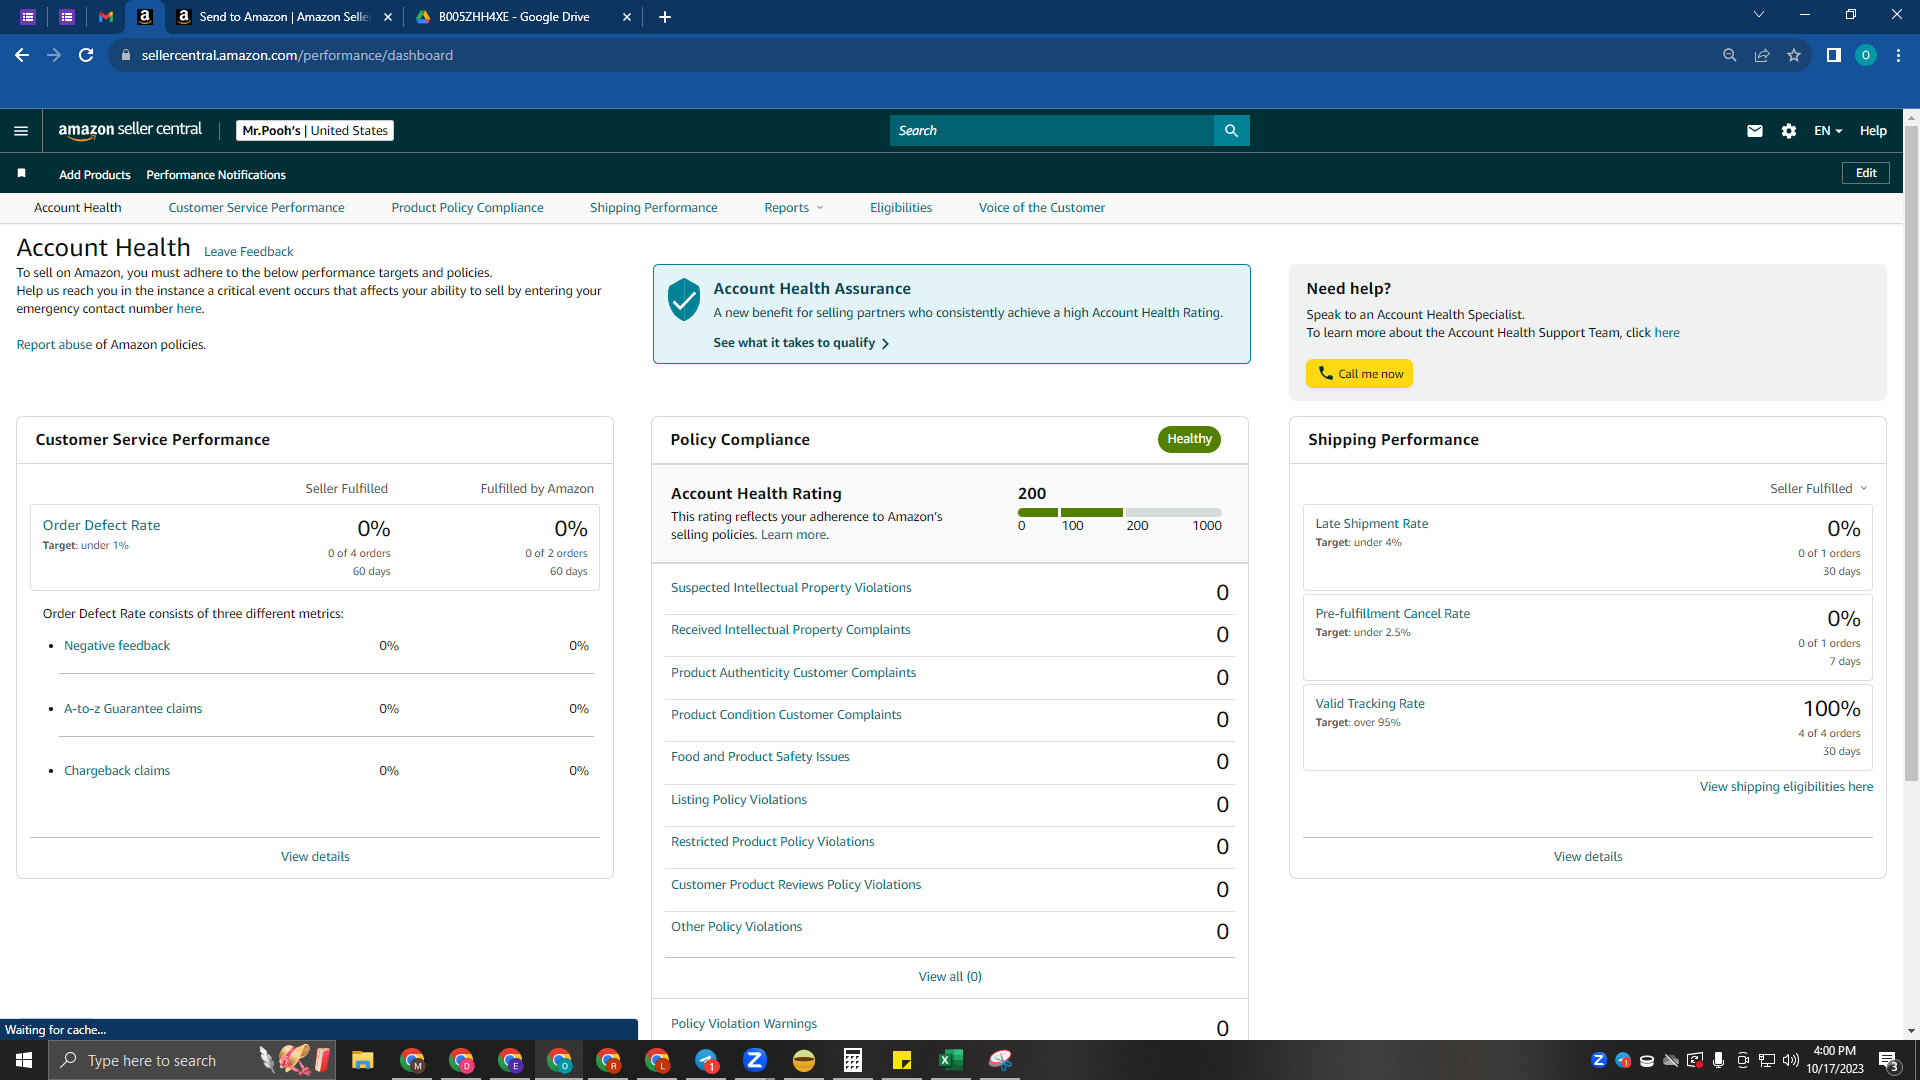Expand the Reports dropdown menu
The width and height of the screenshot is (1920, 1080).
(x=794, y=208)
